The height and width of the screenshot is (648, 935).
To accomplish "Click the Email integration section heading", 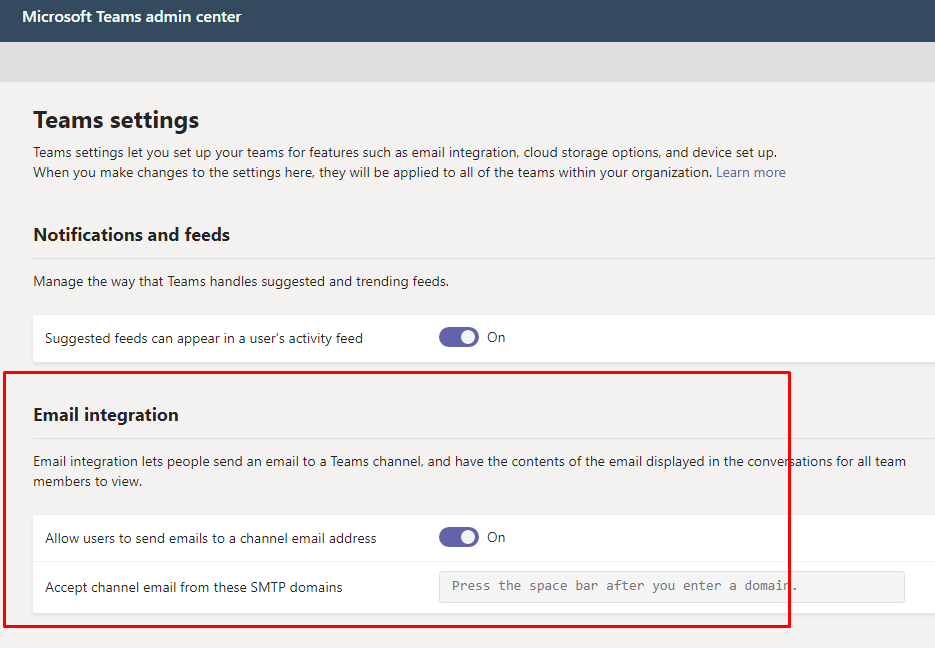I will coord(106,414).
